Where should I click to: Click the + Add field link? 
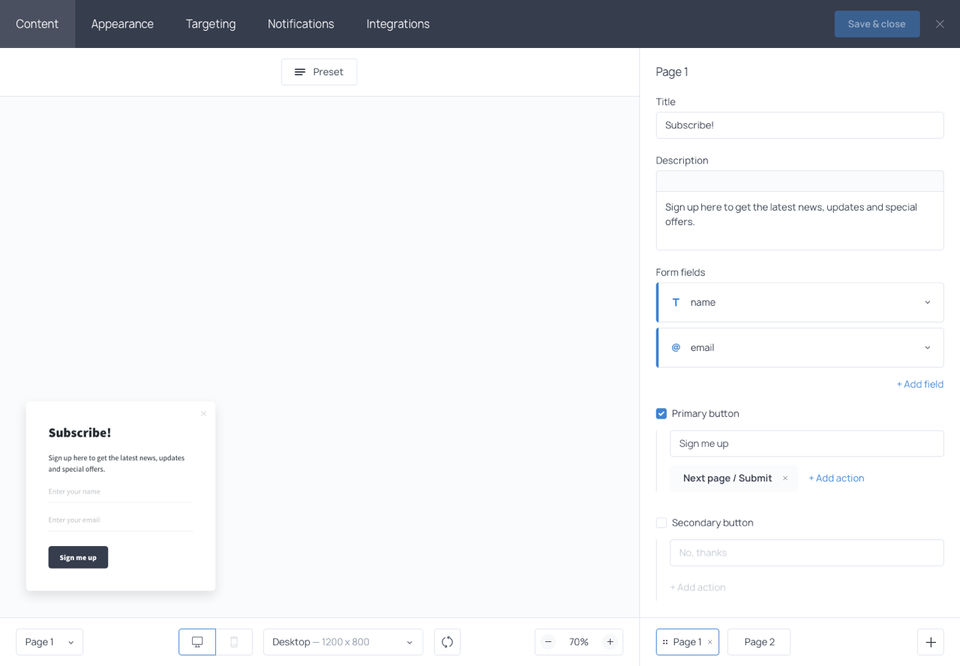tap(920, 384)
